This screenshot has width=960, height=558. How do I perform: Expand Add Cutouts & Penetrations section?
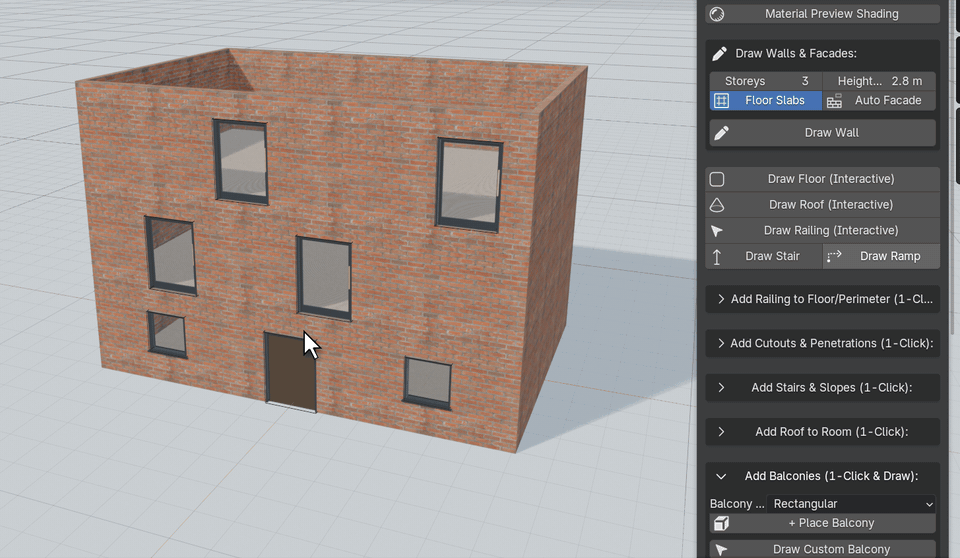[x=822, y=343]
